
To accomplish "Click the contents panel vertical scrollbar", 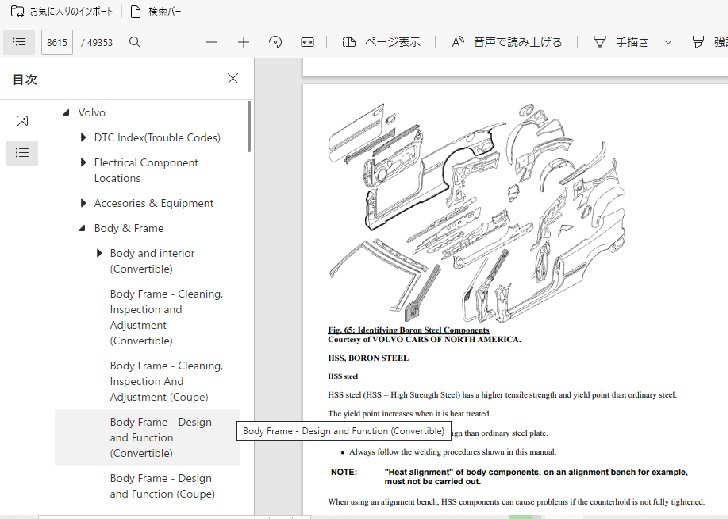I will click(249, 126).
